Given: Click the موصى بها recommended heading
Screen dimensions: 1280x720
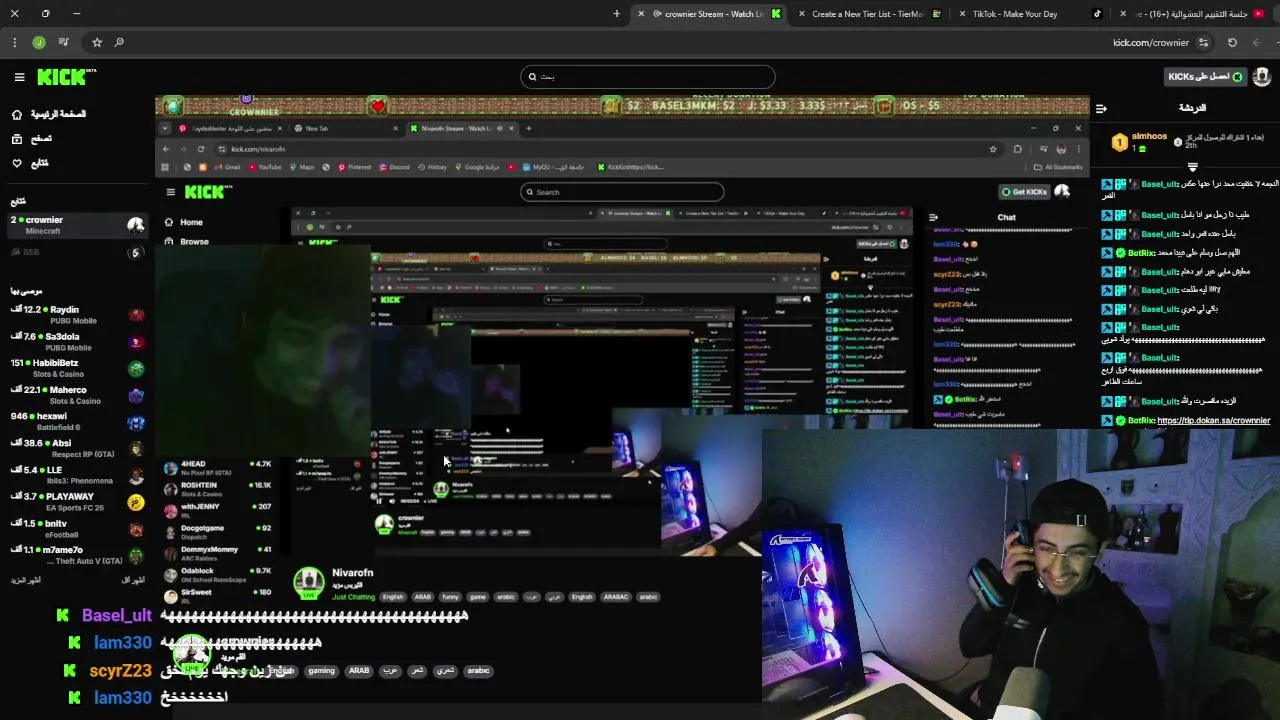Looking at the screenshot, I should (x=26, y=291).
